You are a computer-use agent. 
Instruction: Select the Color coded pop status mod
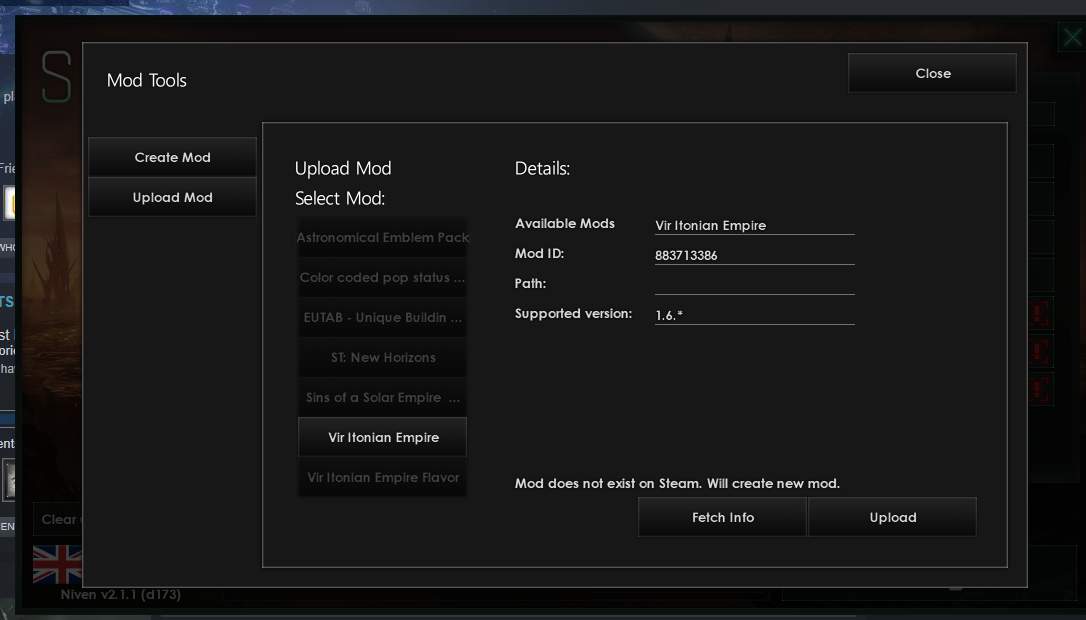tap(382, 277)
